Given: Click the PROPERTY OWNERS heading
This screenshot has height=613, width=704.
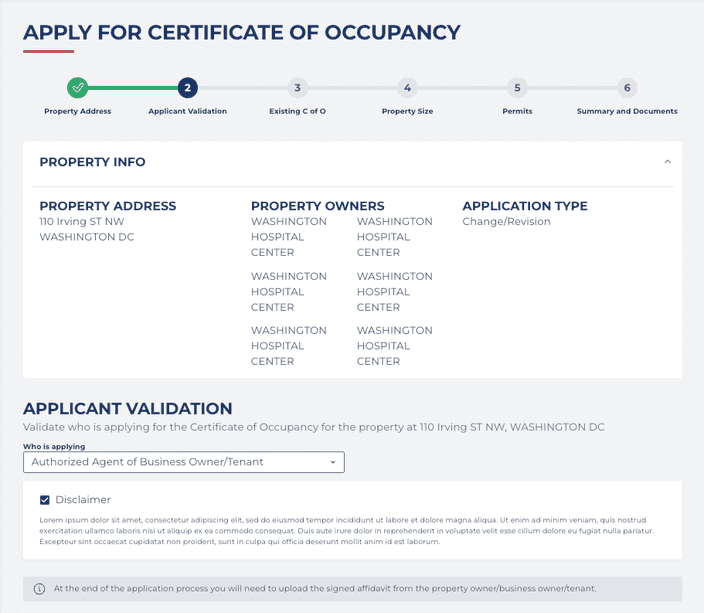Looking at the screenshot, I should (x=317, y=206).
